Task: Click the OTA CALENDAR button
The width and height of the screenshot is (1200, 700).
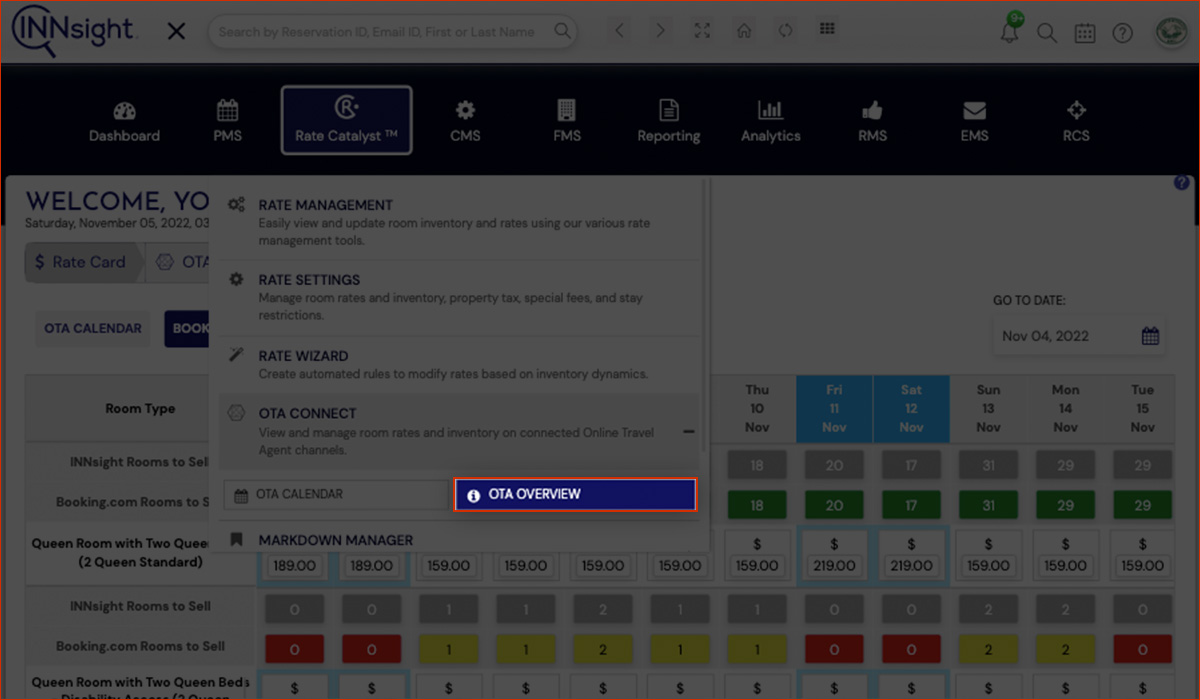Action: [93, 328]
